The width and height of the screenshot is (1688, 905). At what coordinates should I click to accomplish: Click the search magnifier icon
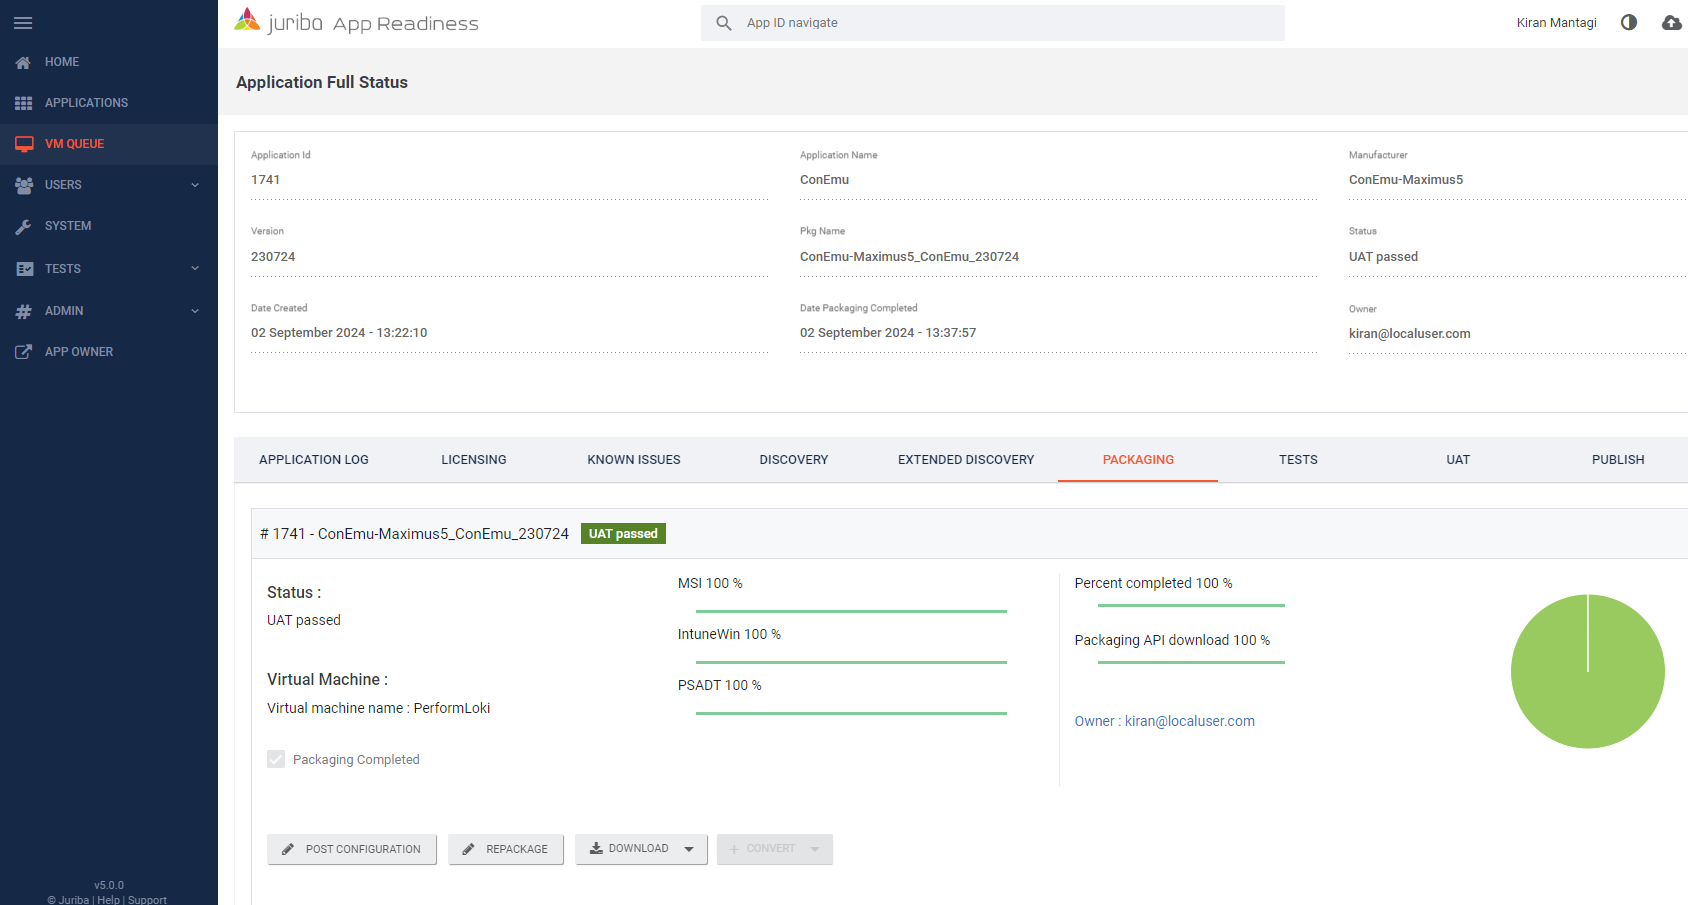click(724, 23)
